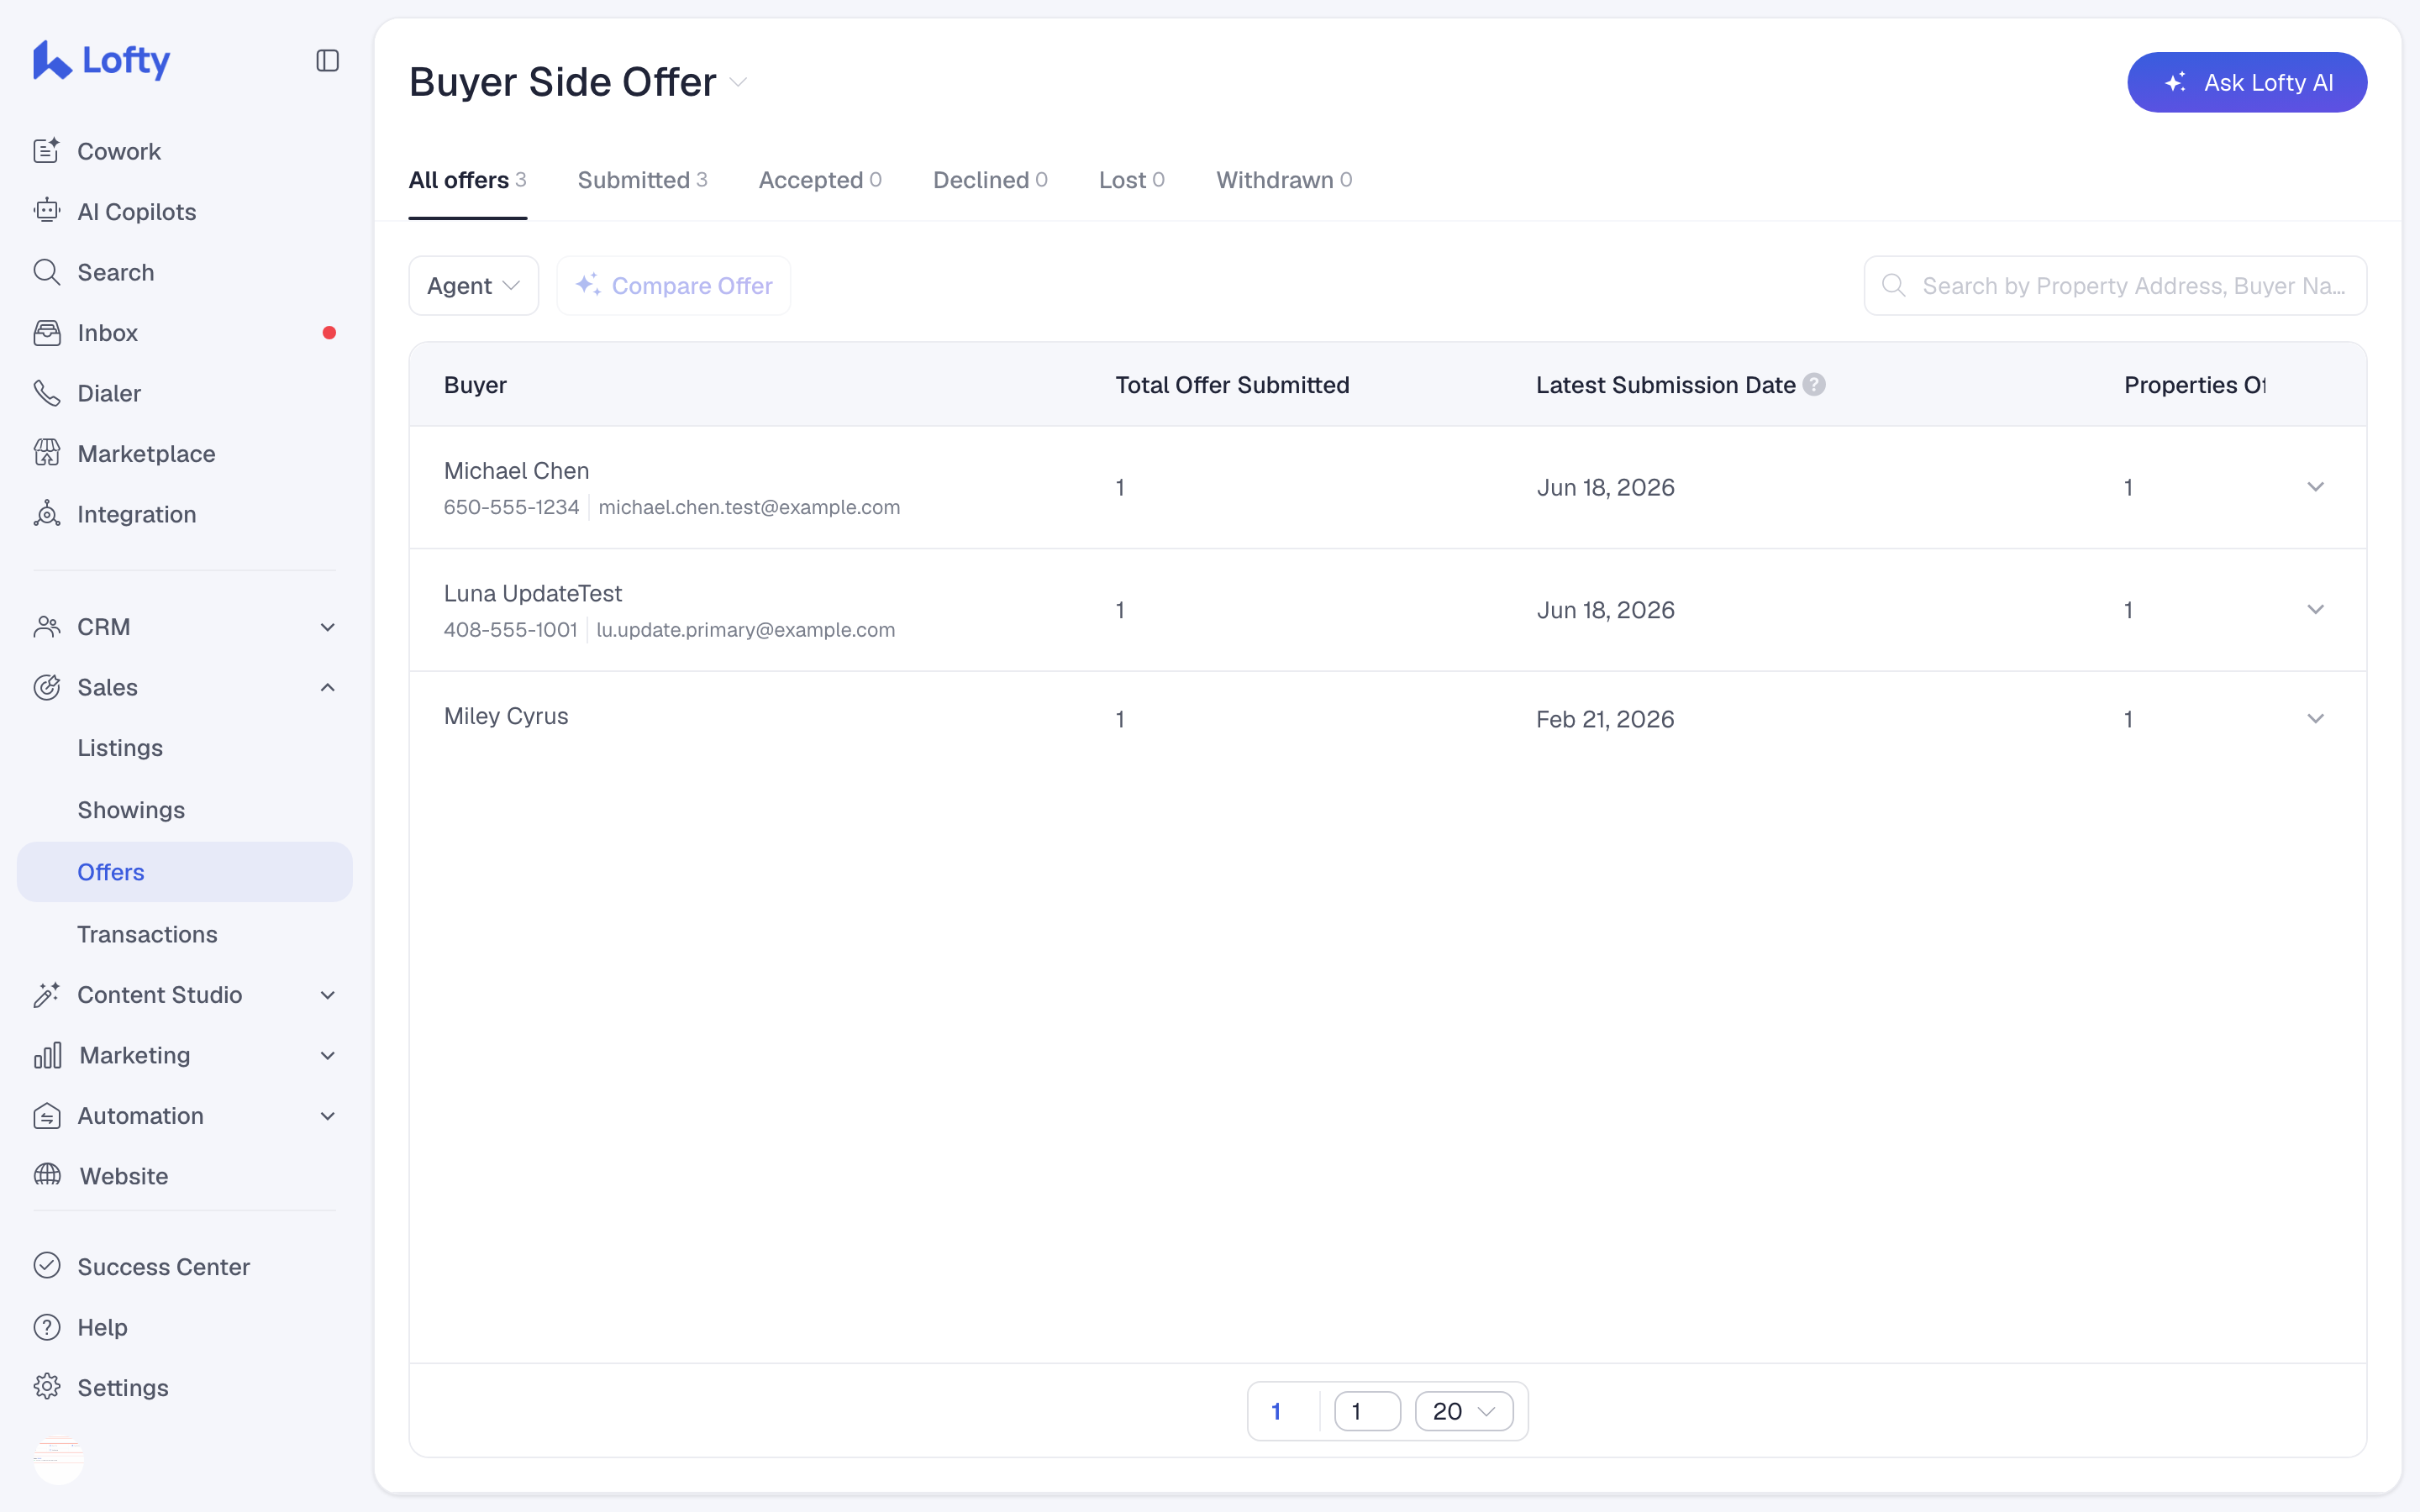Image resolution: width=2420 pixels, height=1512 pixels.
Task: Click the Inbox red notification dot
Action: pos(329,333)
